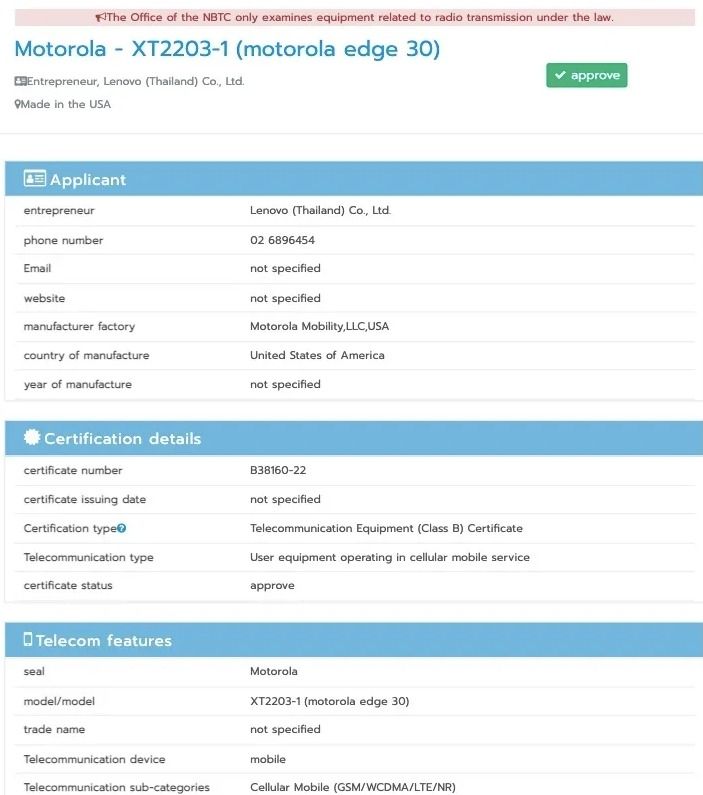Click the Applicant ID card icon
The width and height of the screenshot is (703, 795).
coord(34,178)
